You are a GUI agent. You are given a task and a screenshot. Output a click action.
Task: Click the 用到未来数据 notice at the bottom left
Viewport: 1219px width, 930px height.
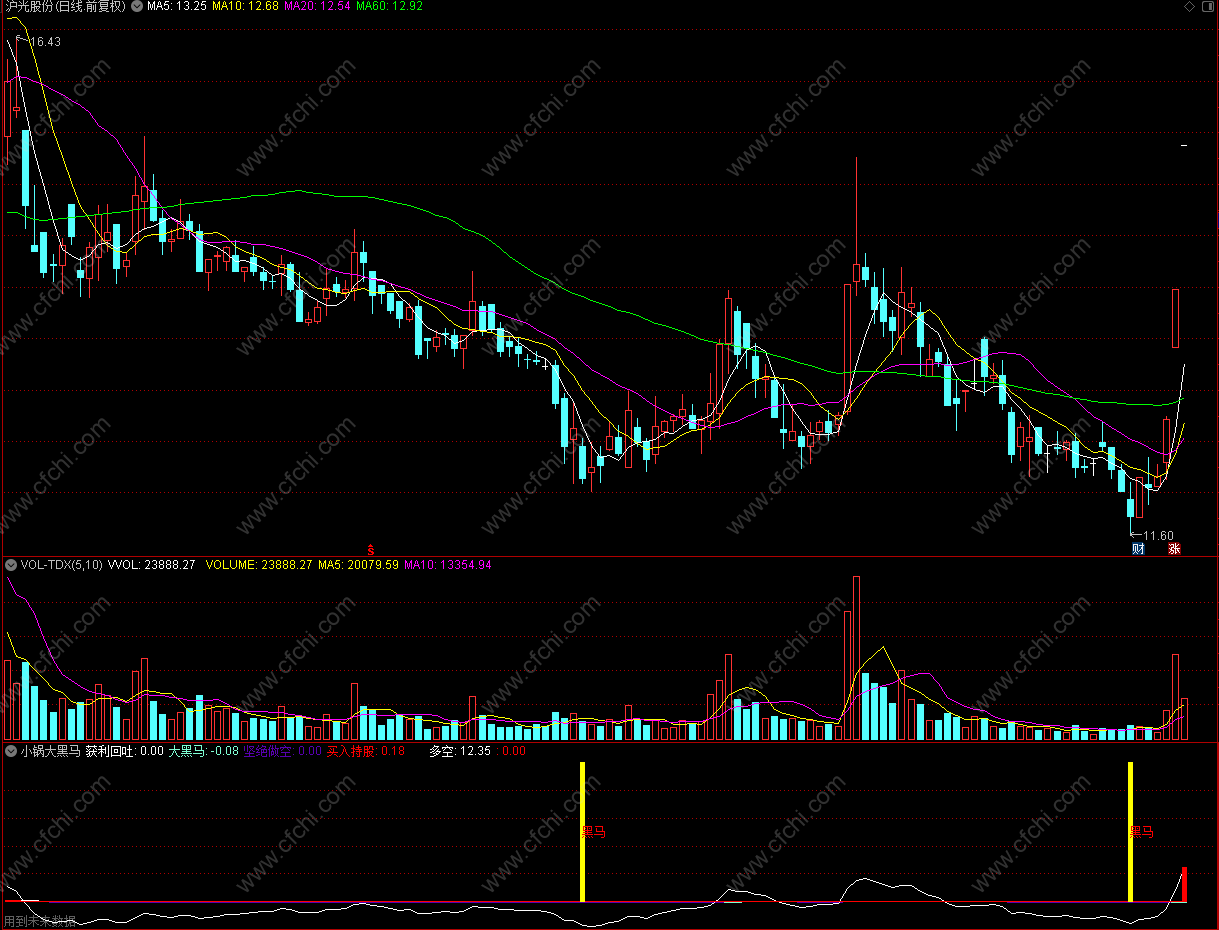[39, 921]
